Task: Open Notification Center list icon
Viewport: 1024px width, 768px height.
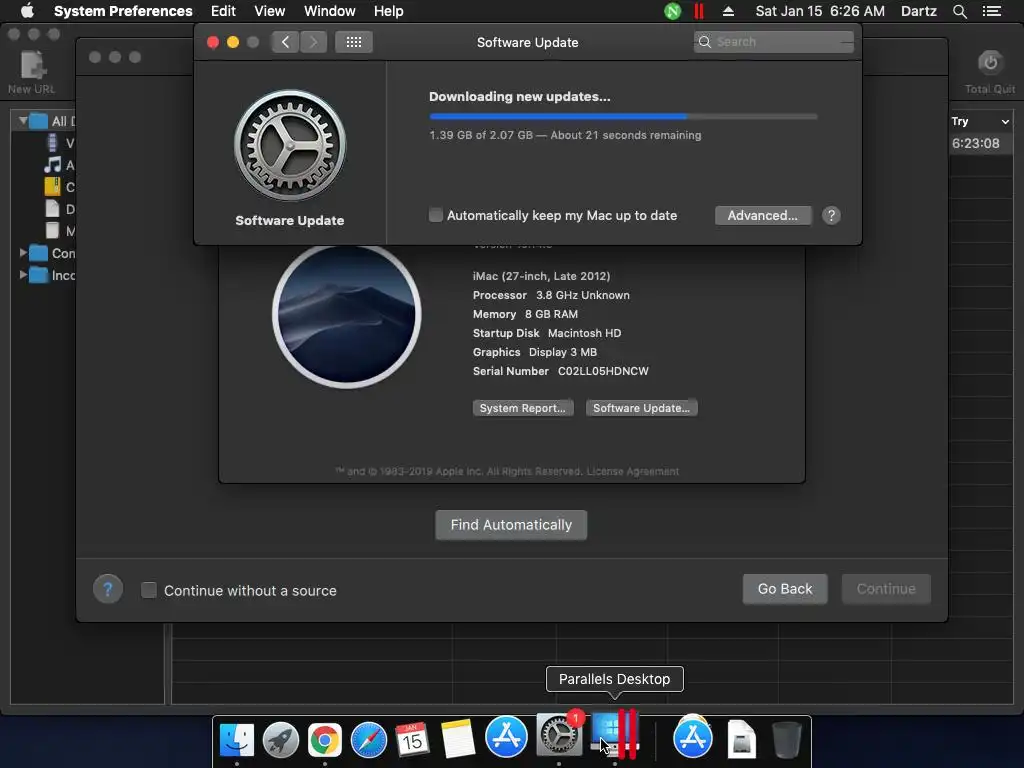Action: (x=991, y=11)
